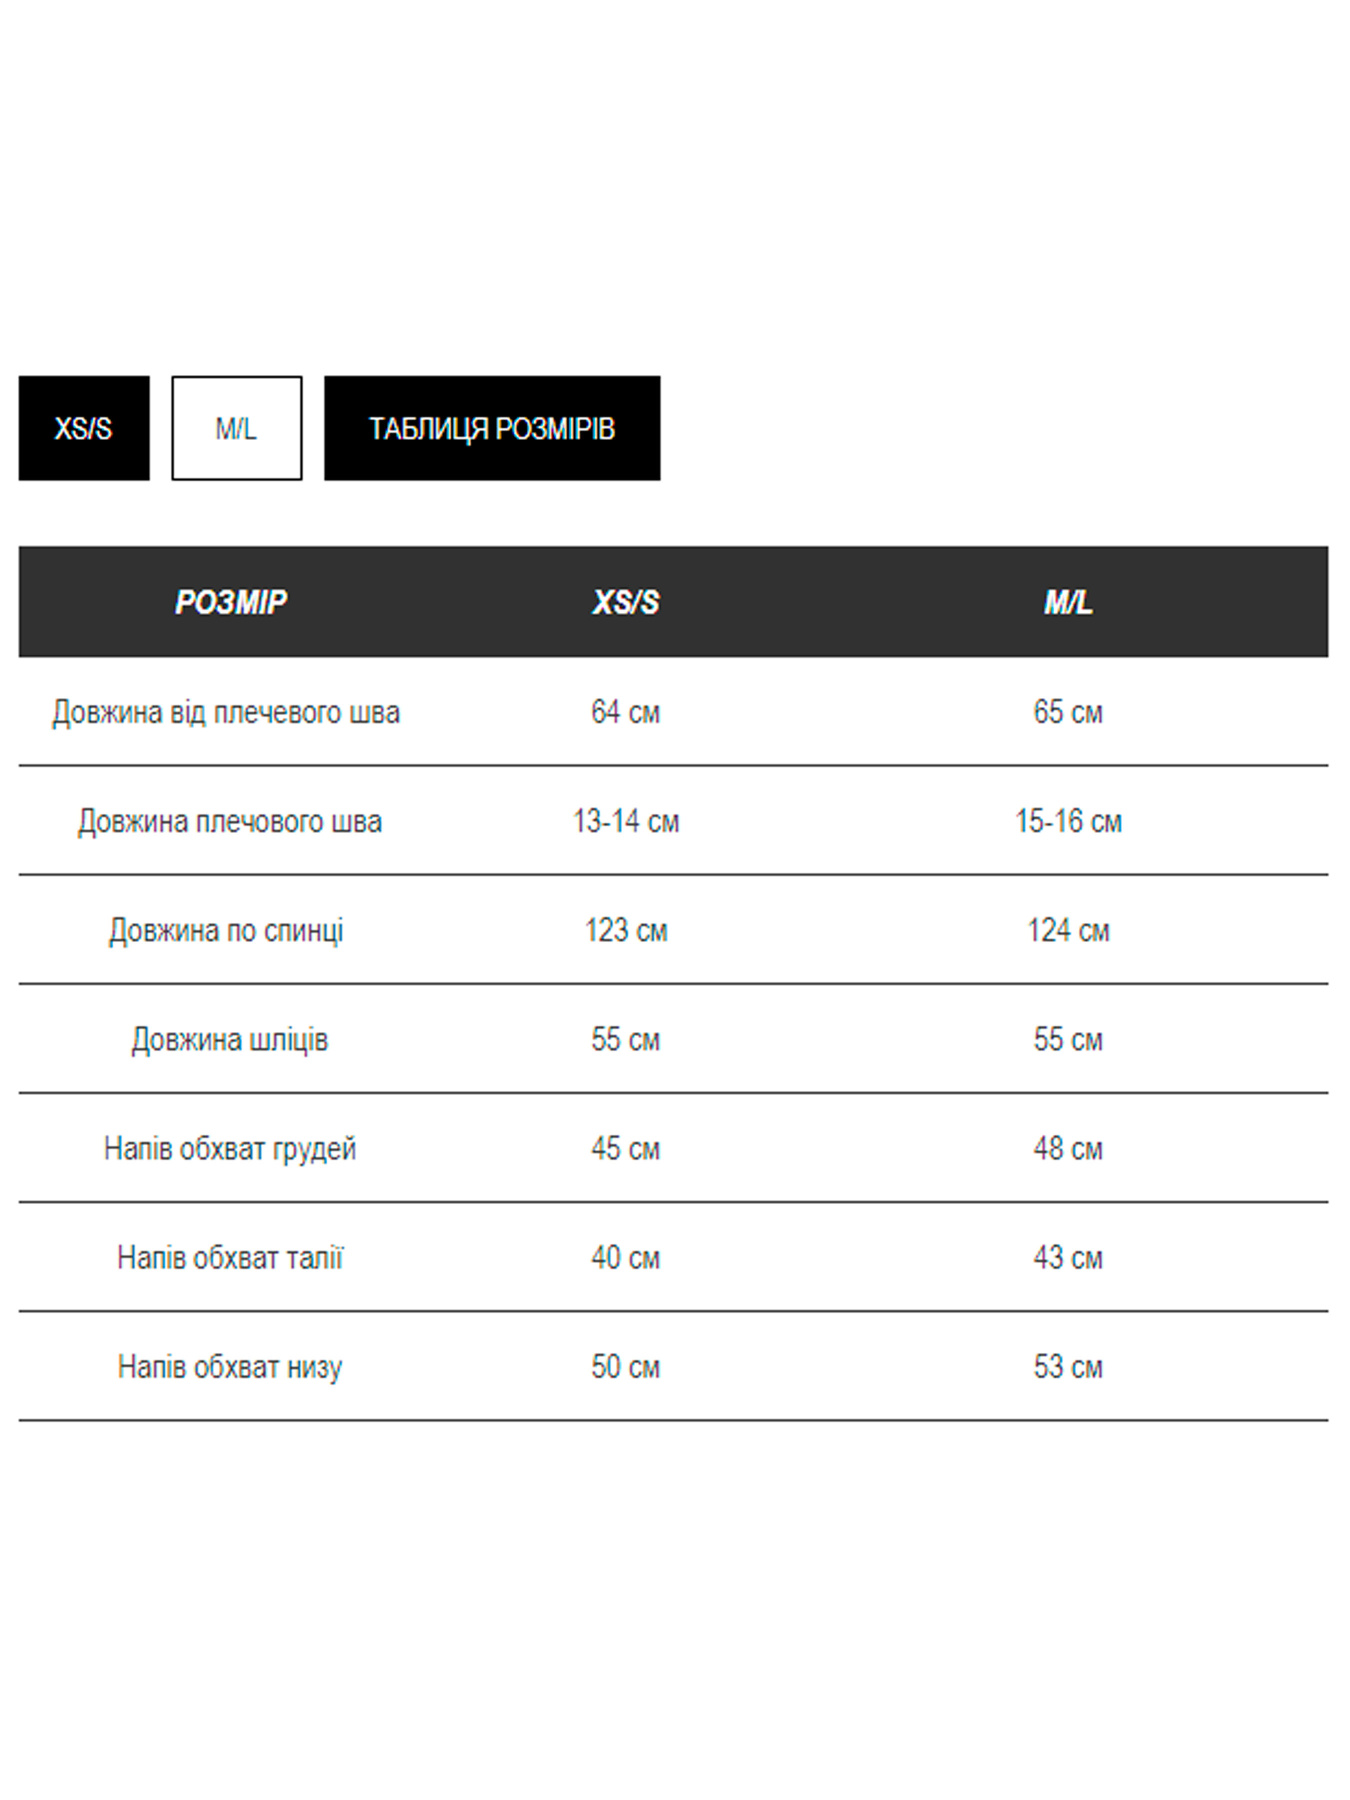Select the 123 см back length value

click(626, 930)
